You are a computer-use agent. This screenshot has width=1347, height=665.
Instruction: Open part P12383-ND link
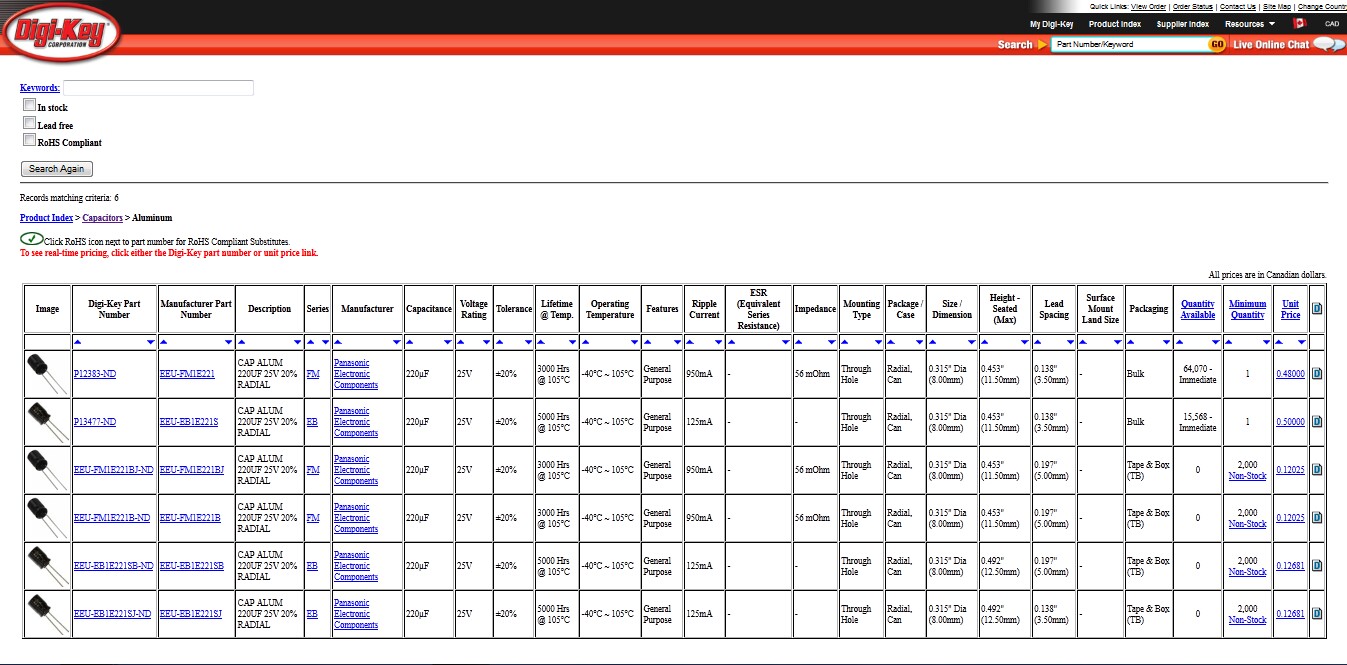[95, 374]
